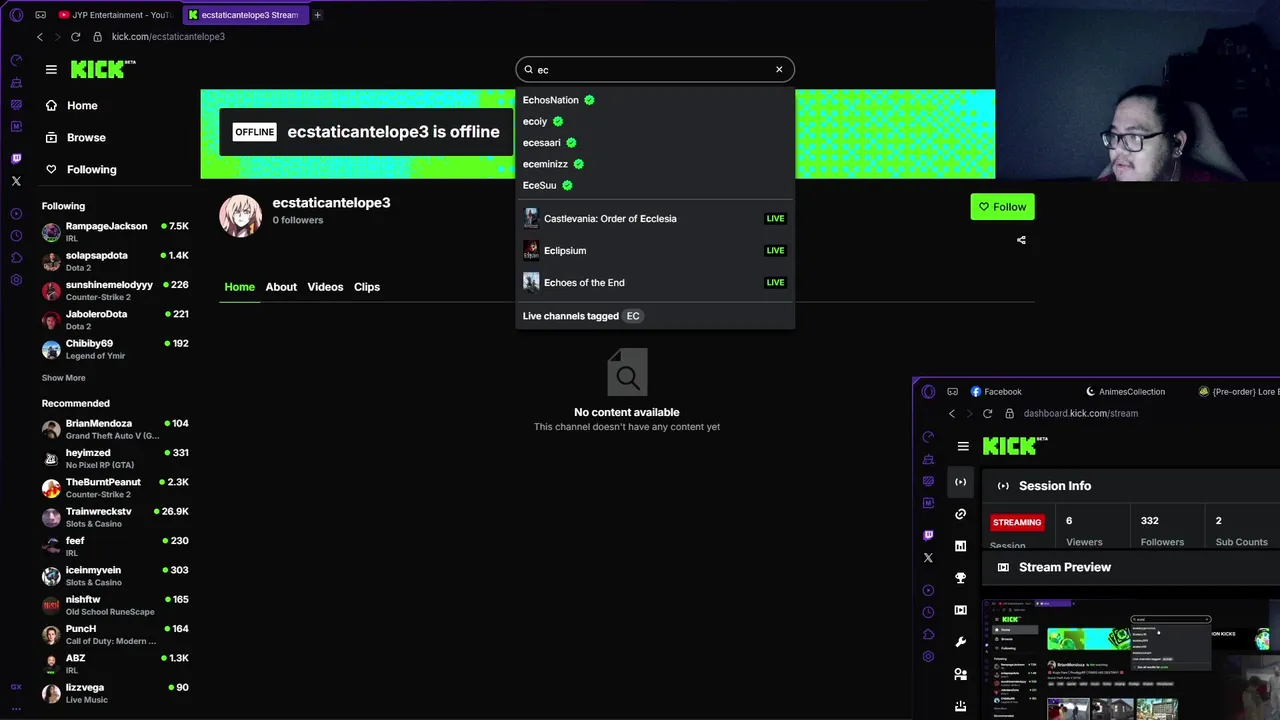Click Live channels tagged EC
Image resolution: width=1280 pixels, height=720 pixels.
coord(655,316)
